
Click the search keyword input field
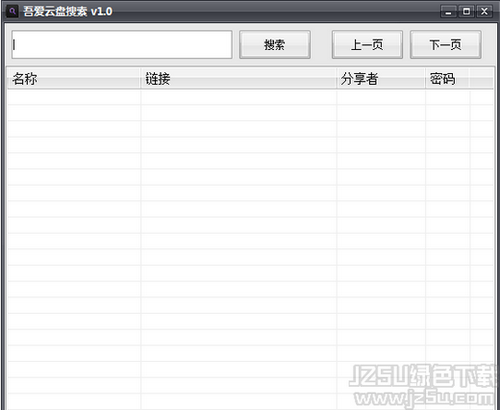coord(122,45)
